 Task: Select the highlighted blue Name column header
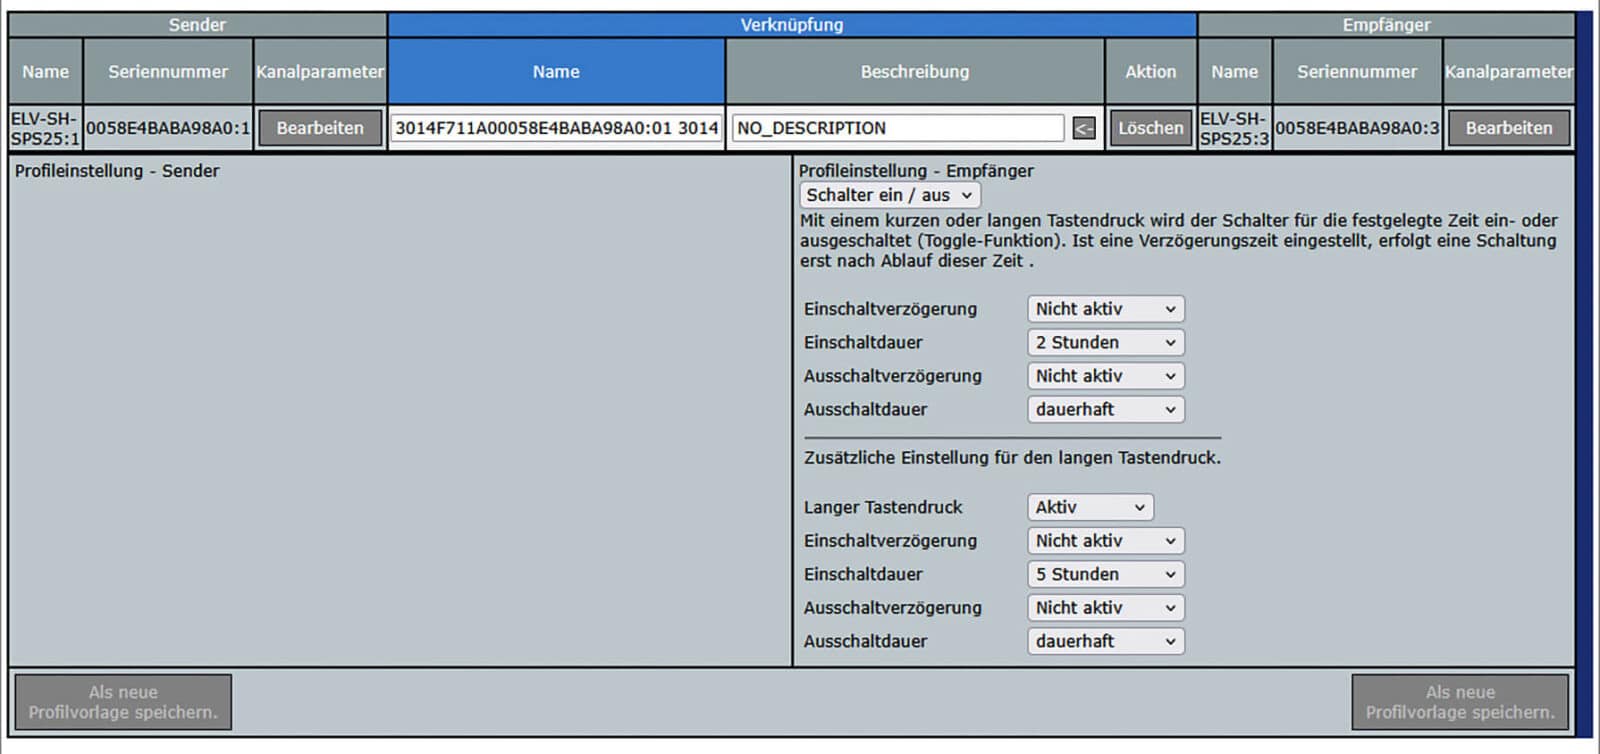point(556,72)
